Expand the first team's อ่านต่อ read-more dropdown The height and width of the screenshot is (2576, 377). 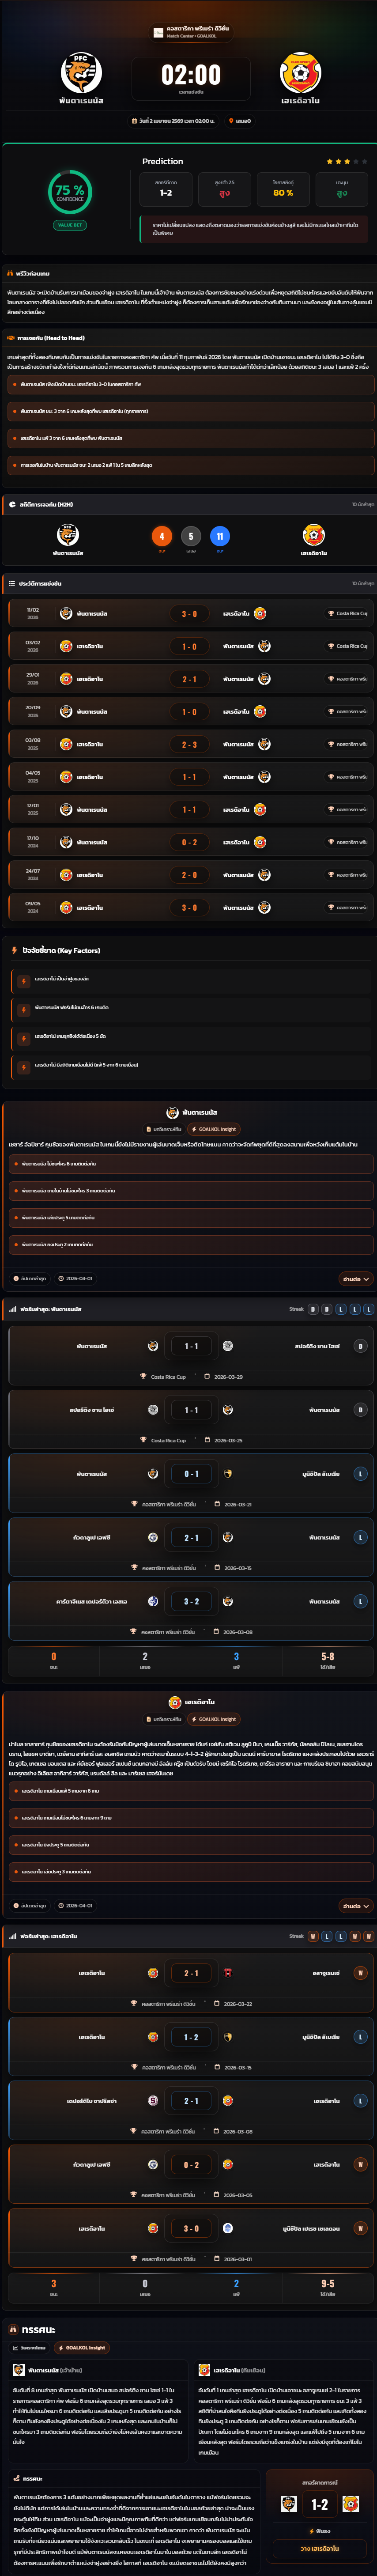tap(356, 1278)
